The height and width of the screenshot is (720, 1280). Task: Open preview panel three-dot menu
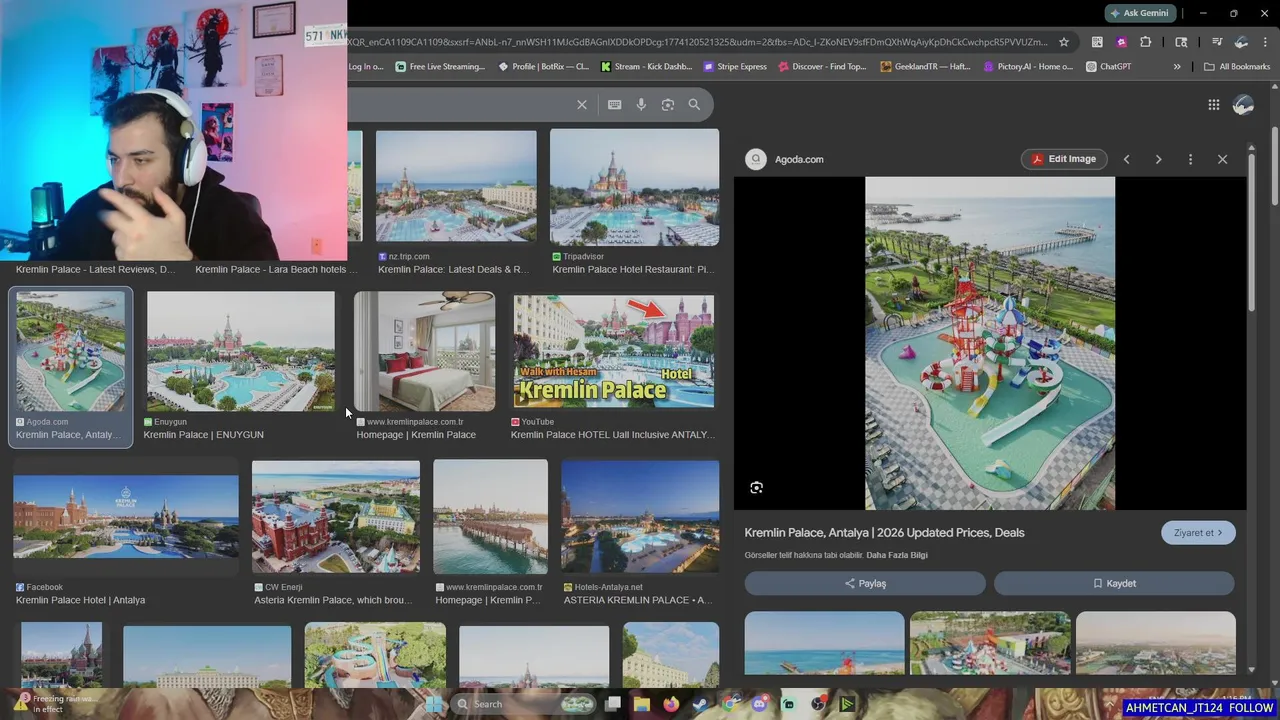[x=1190, y=159]
